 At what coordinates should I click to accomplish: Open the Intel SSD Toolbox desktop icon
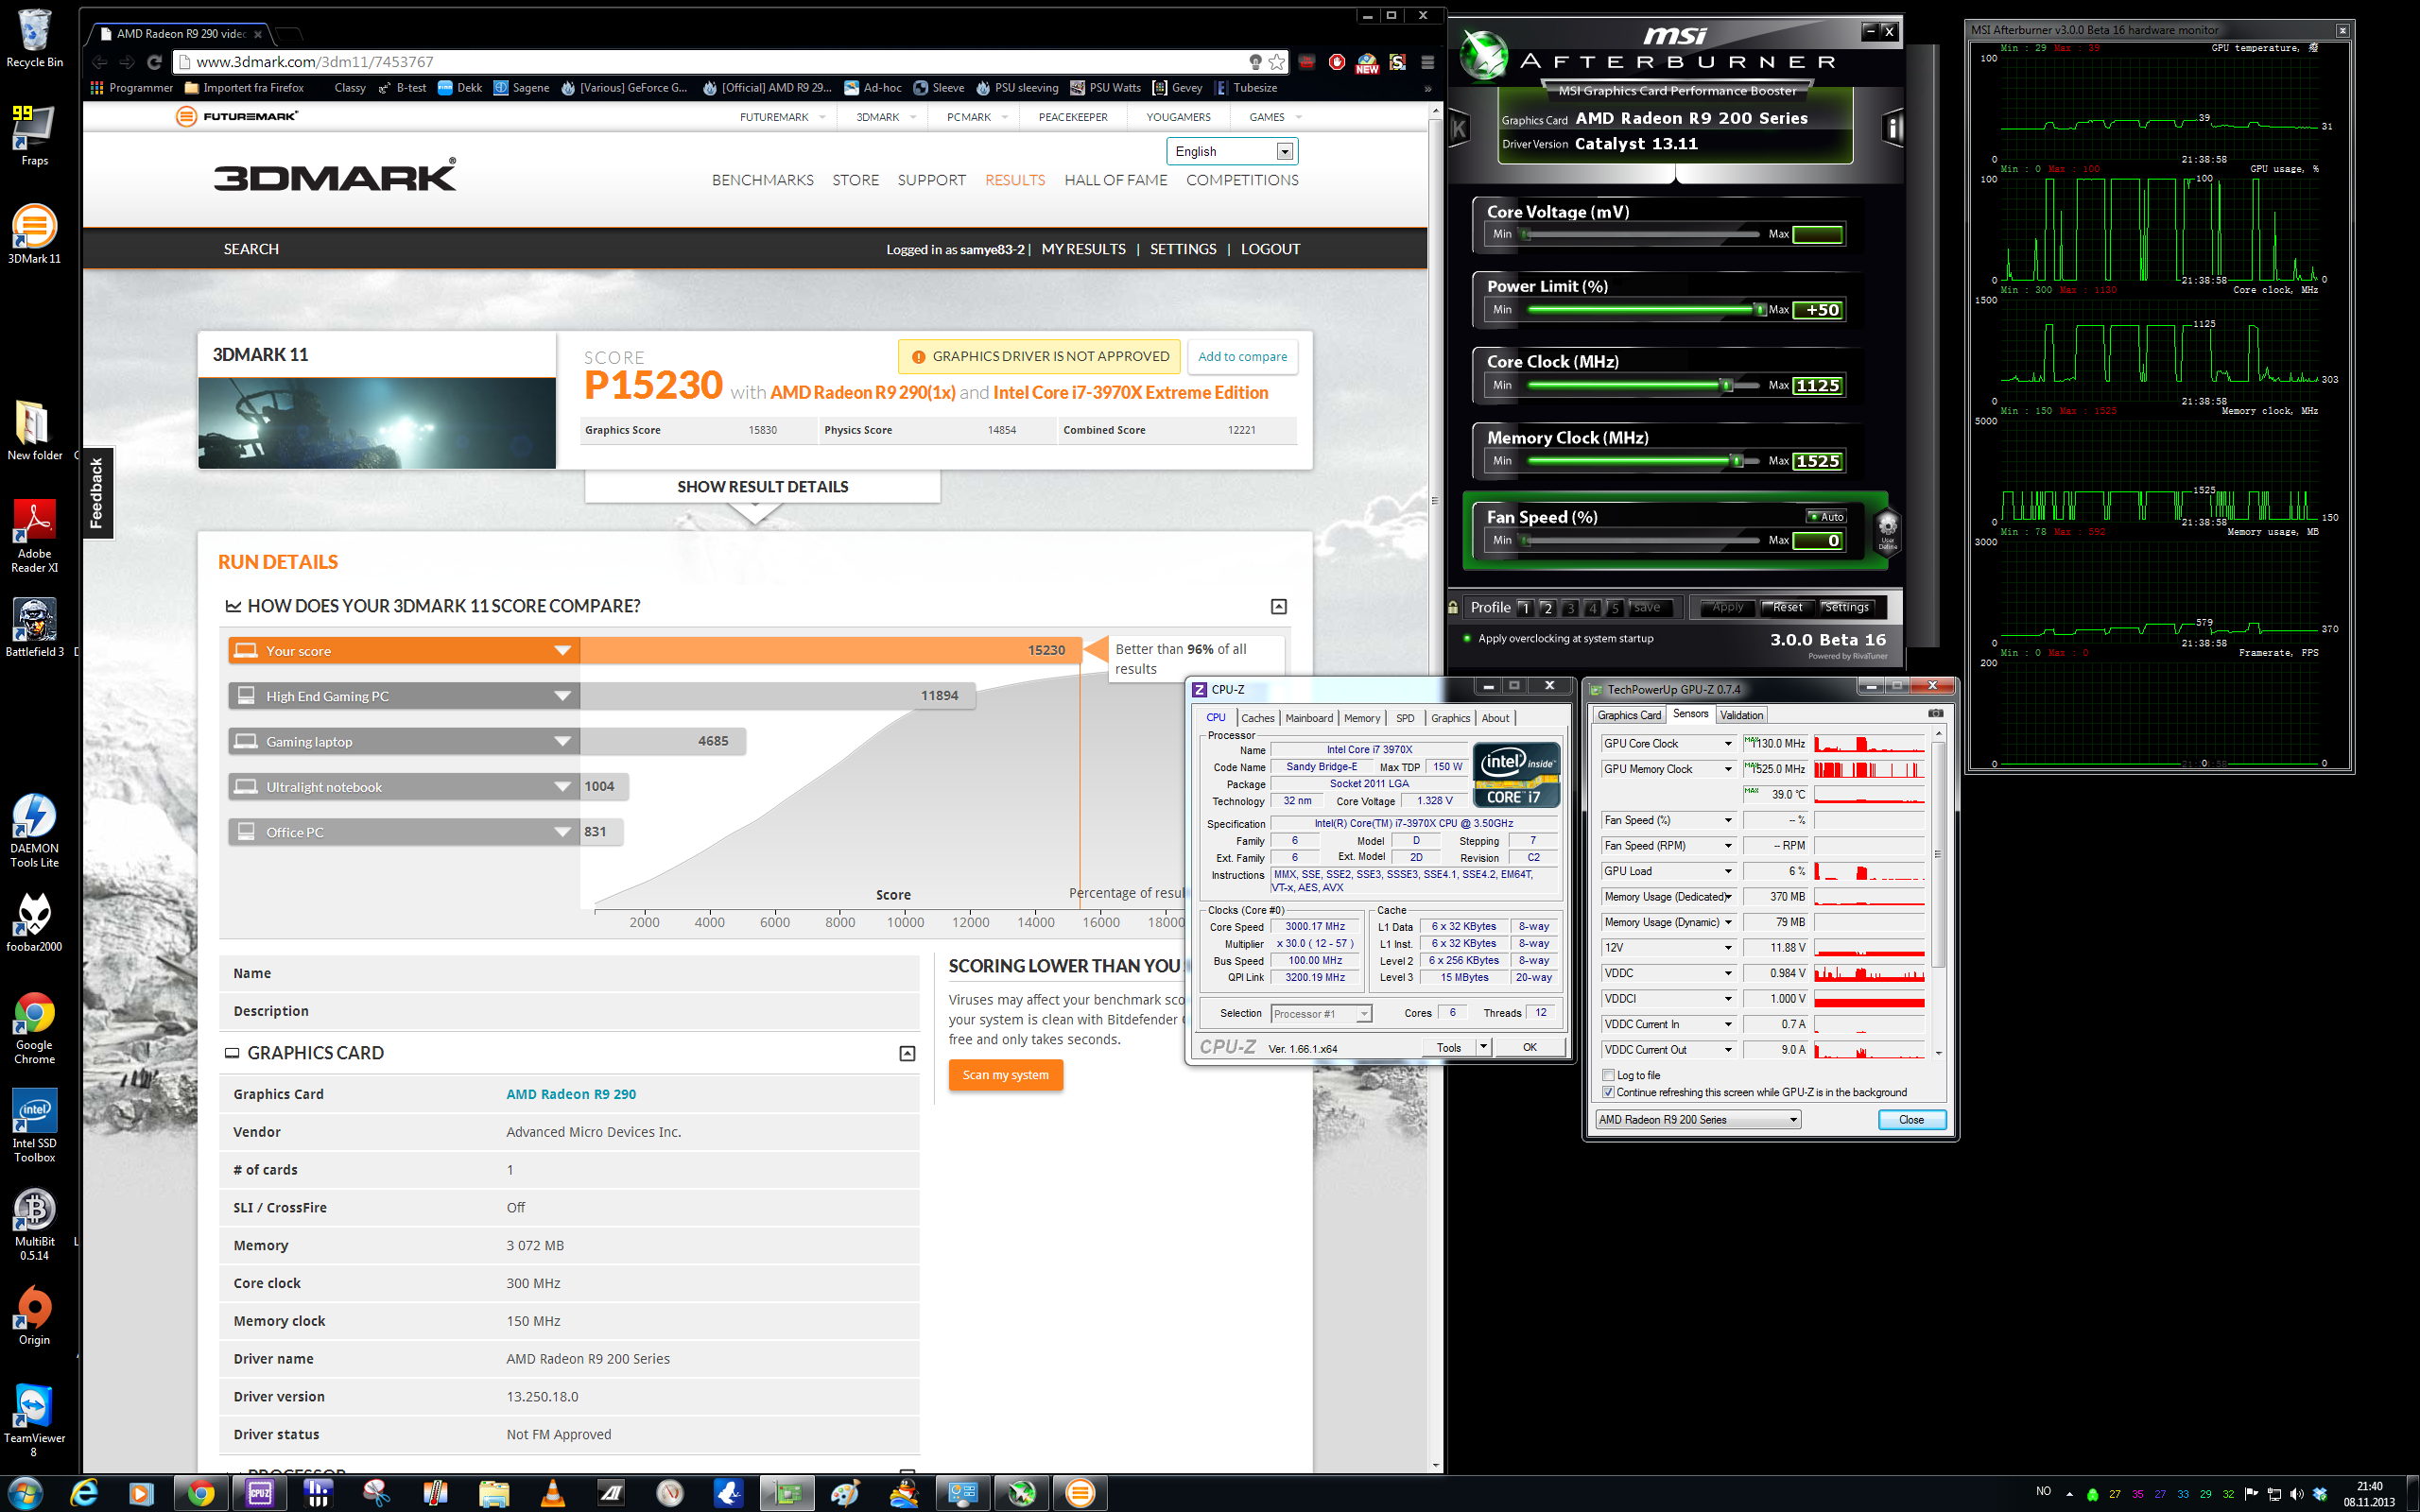tap(34, 1125)
